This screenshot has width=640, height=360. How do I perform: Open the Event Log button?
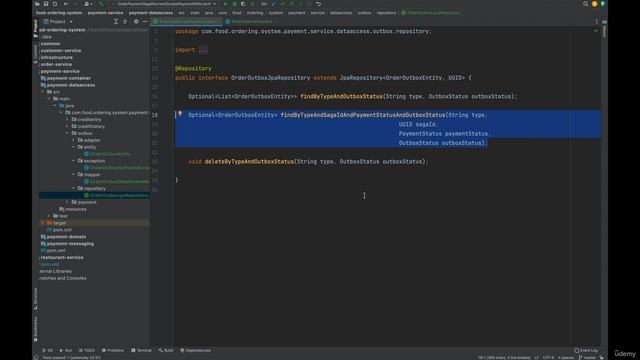click(586, 350)
